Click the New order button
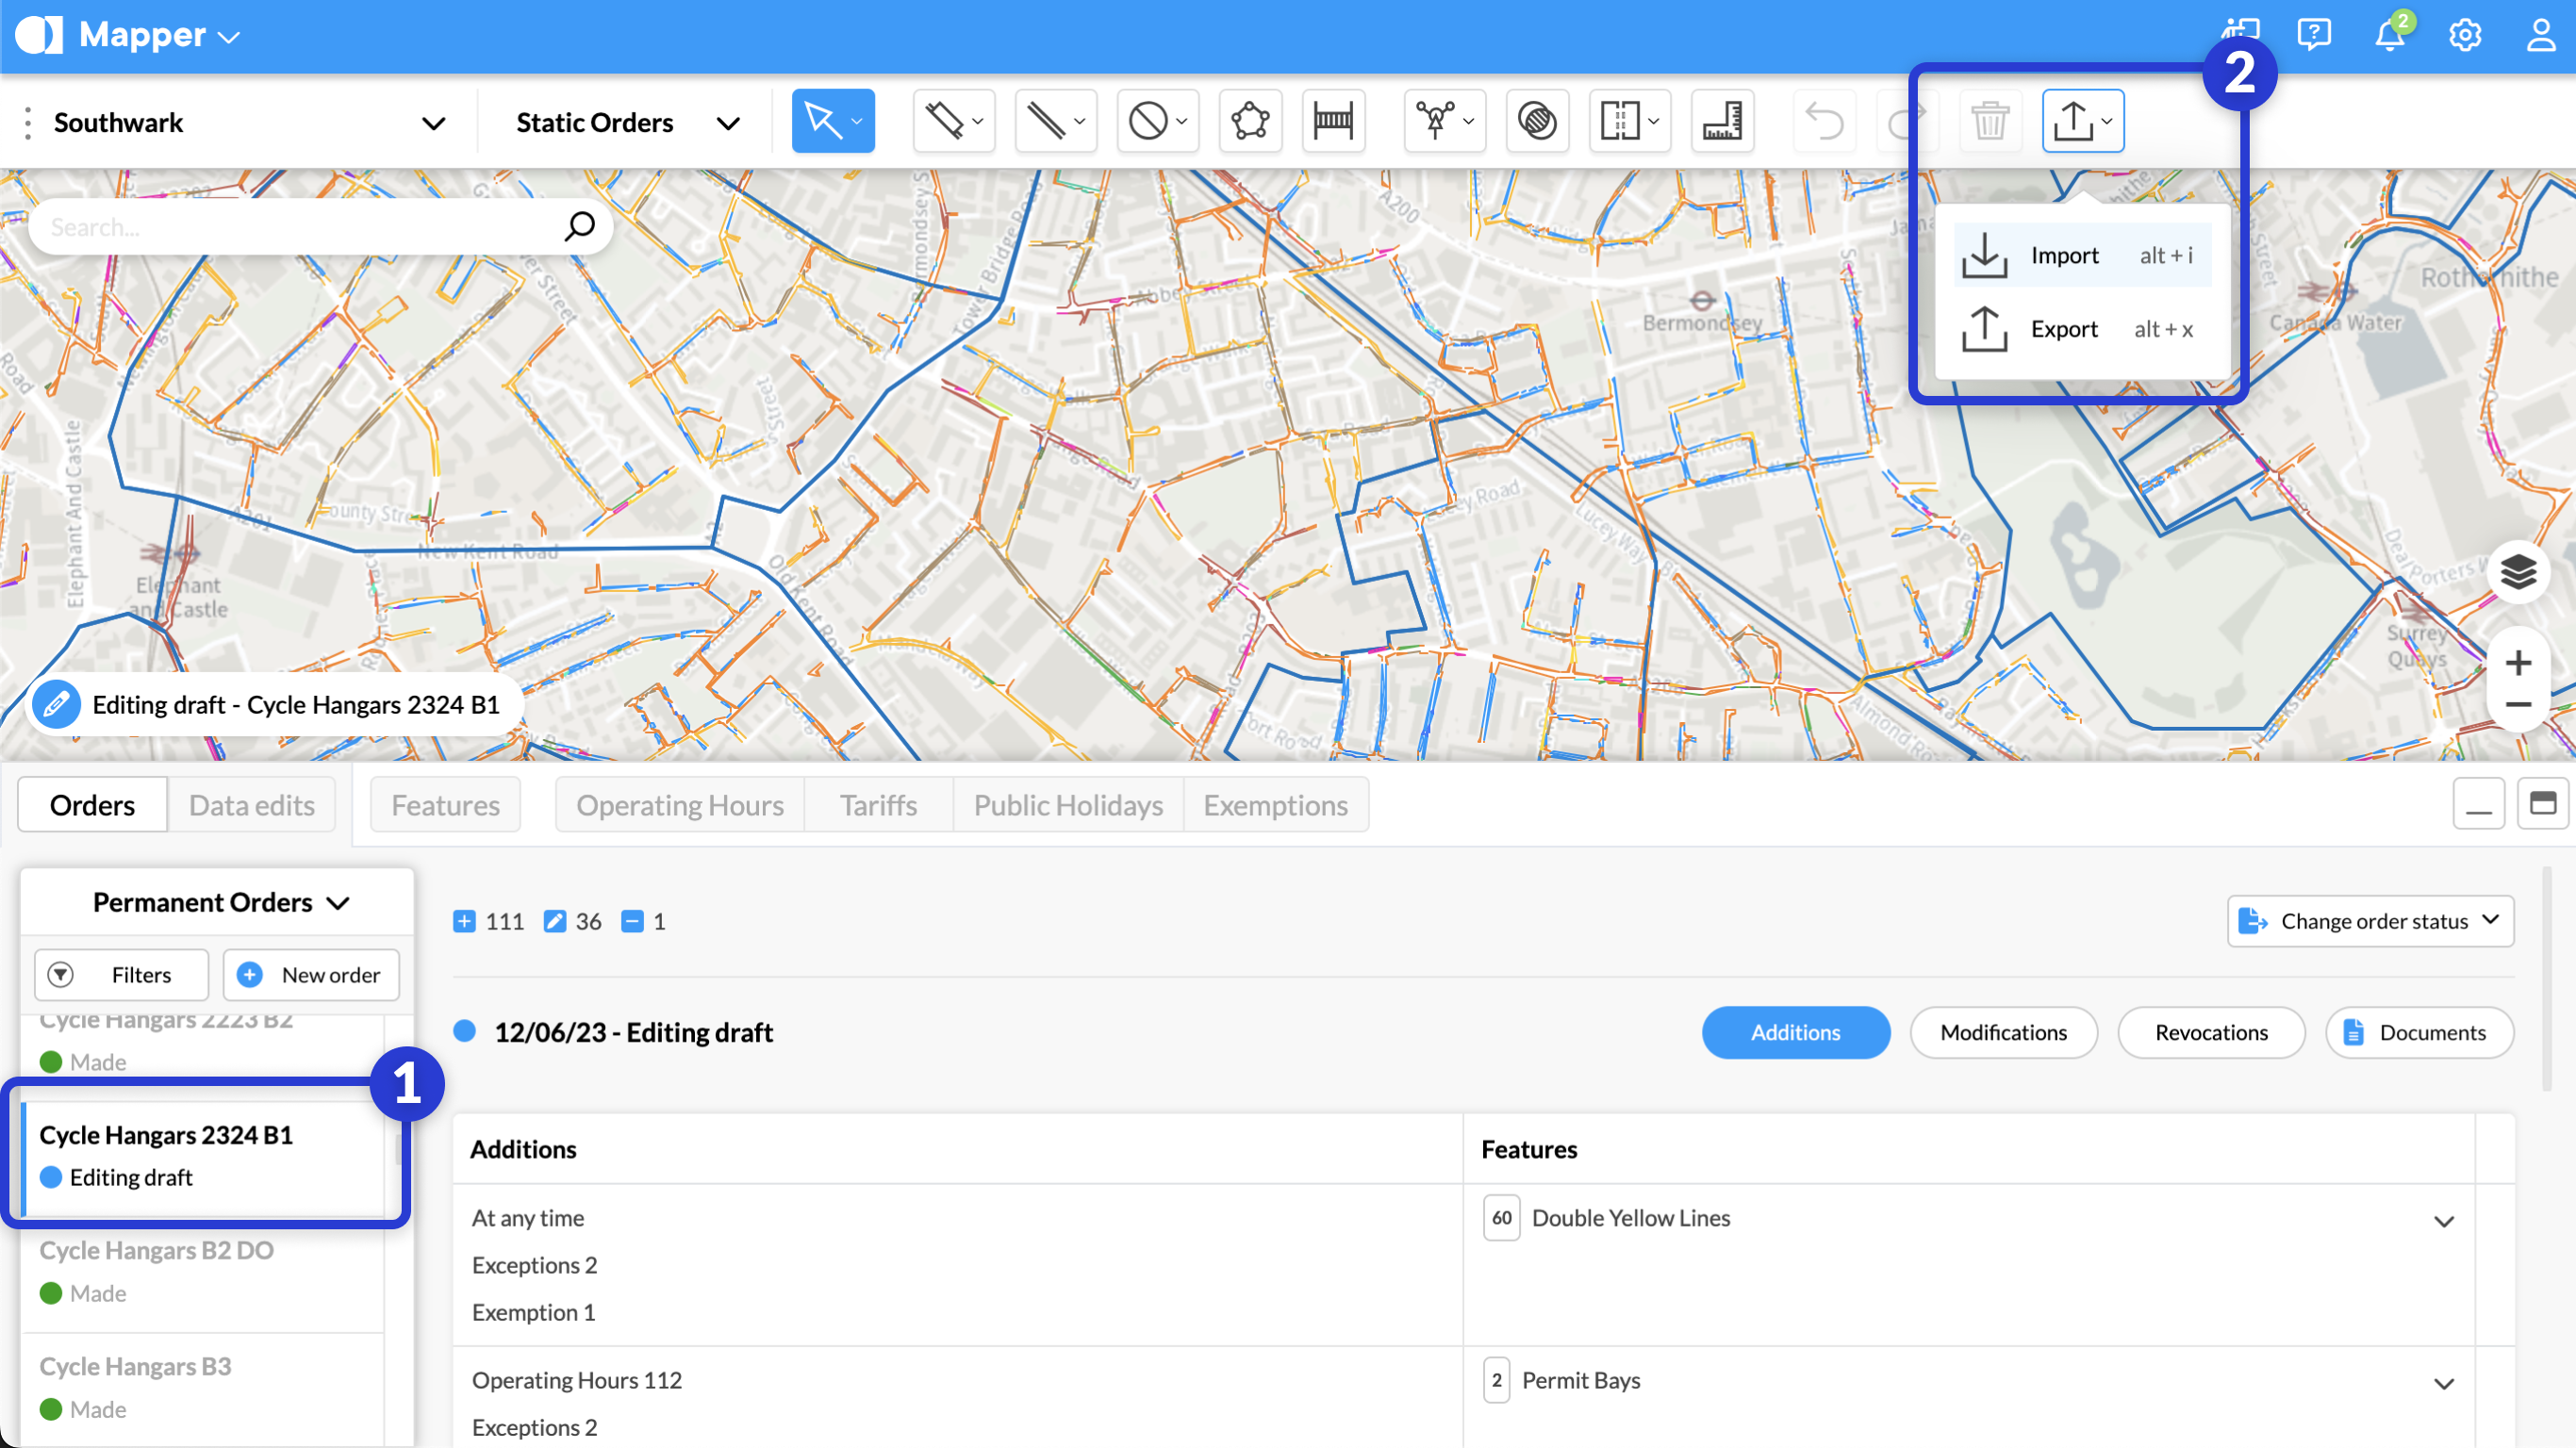 311,974
